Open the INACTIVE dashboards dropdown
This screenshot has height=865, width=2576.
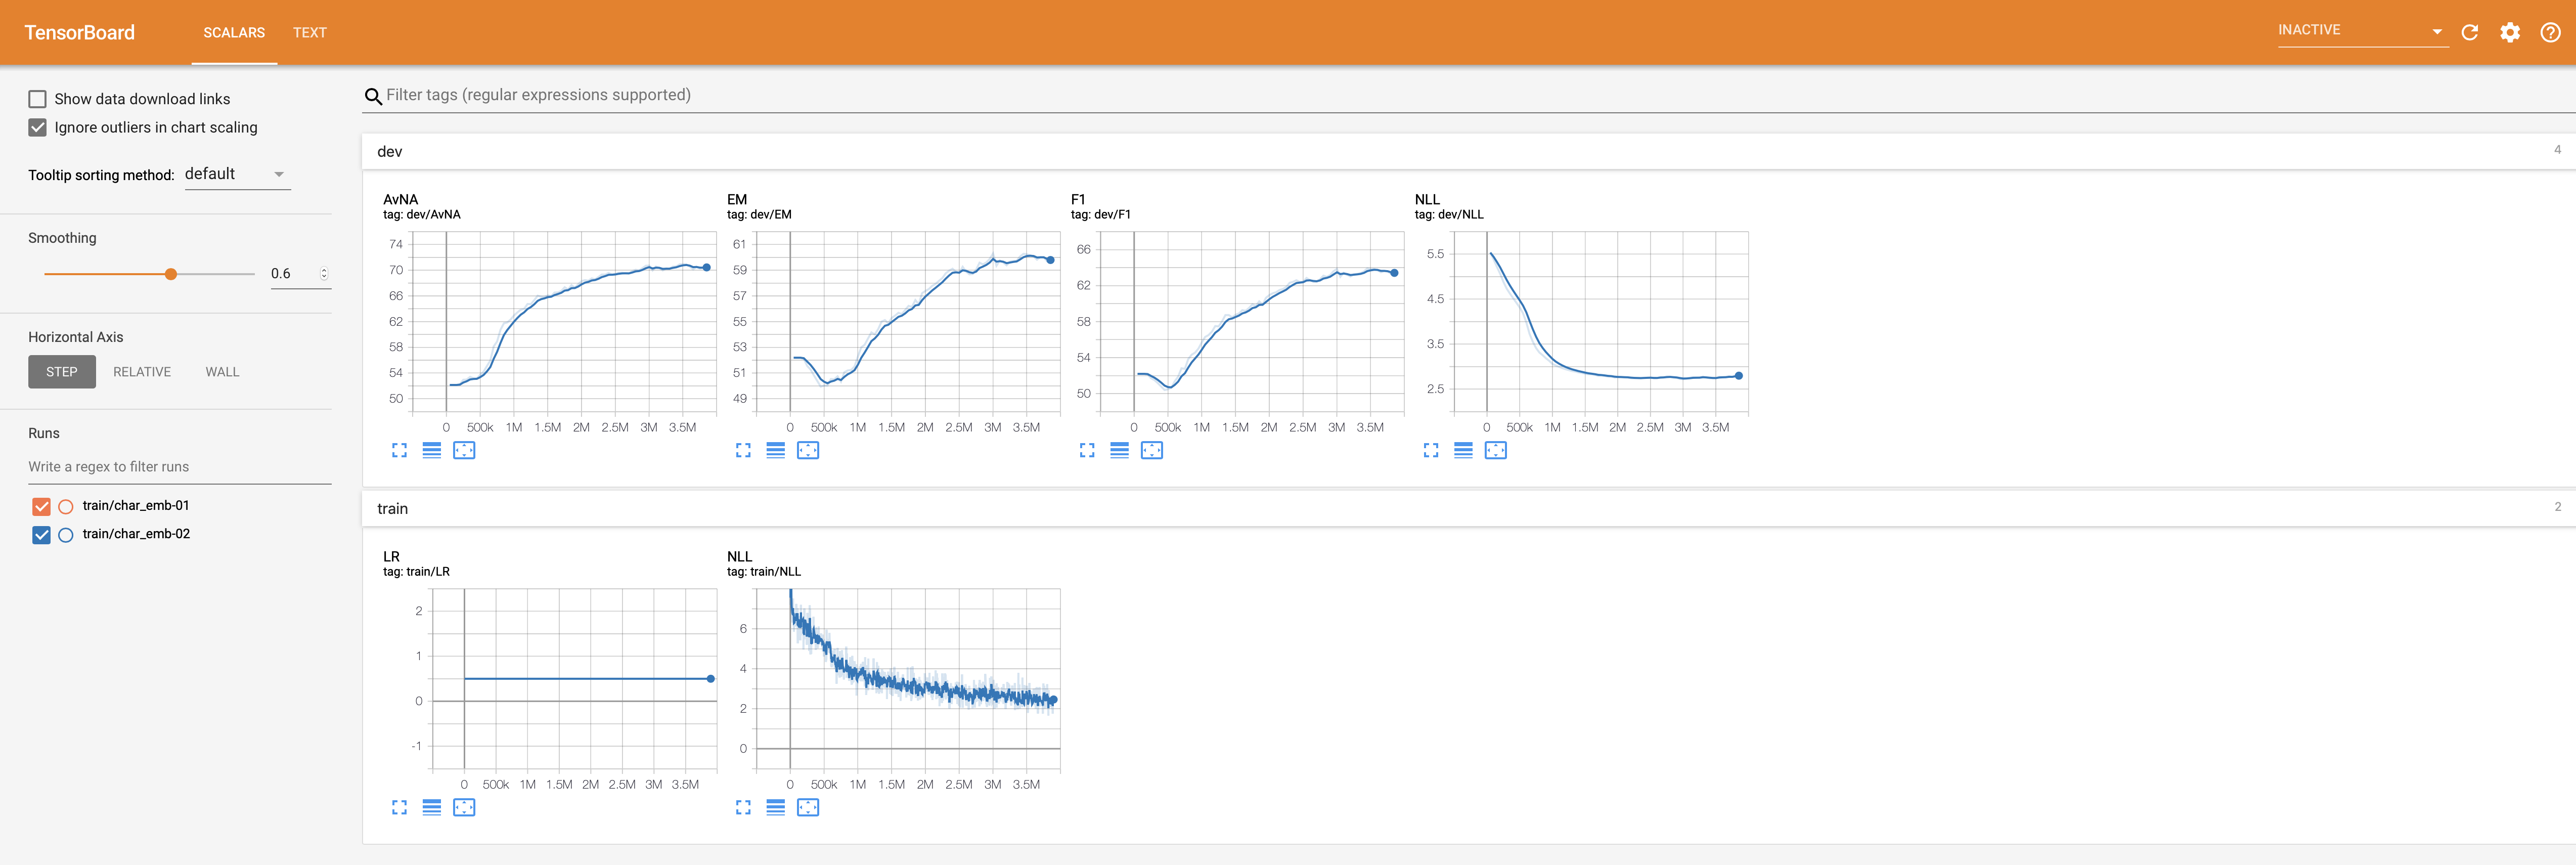[x=2360, y=31]
